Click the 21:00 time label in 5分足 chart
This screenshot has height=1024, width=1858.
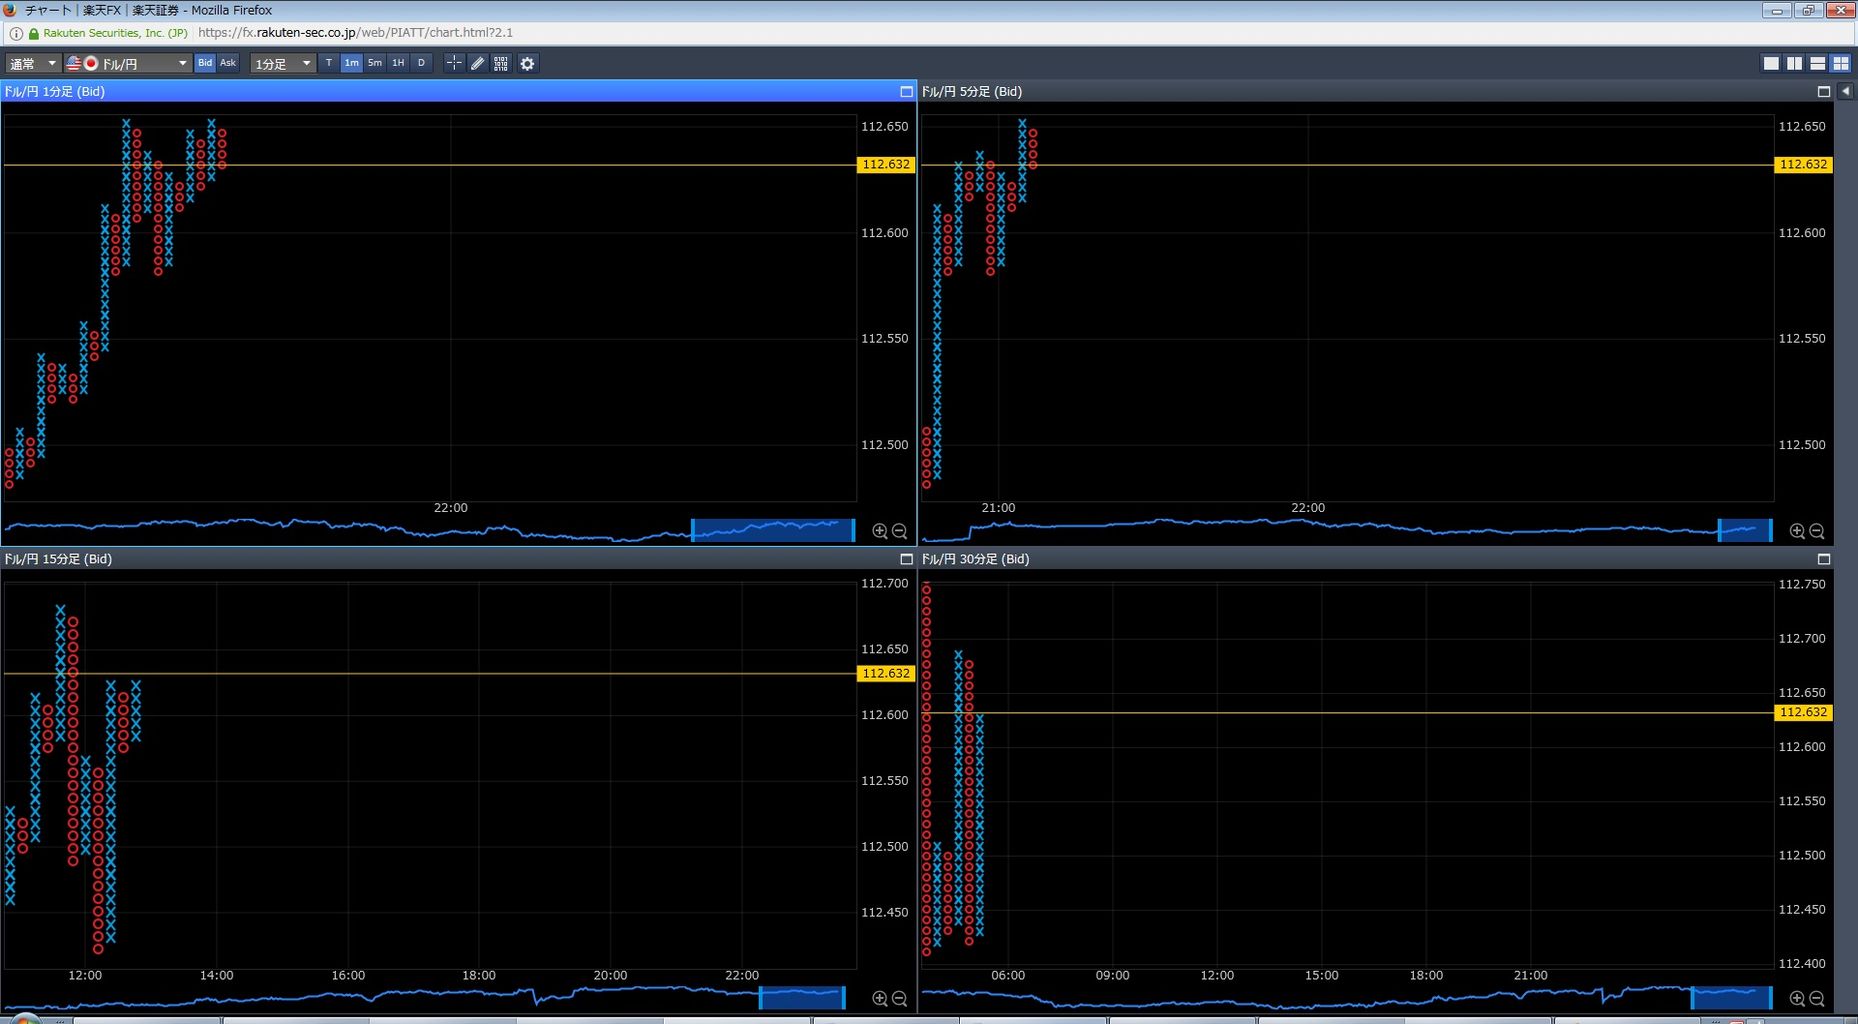[x=998, y=507]
